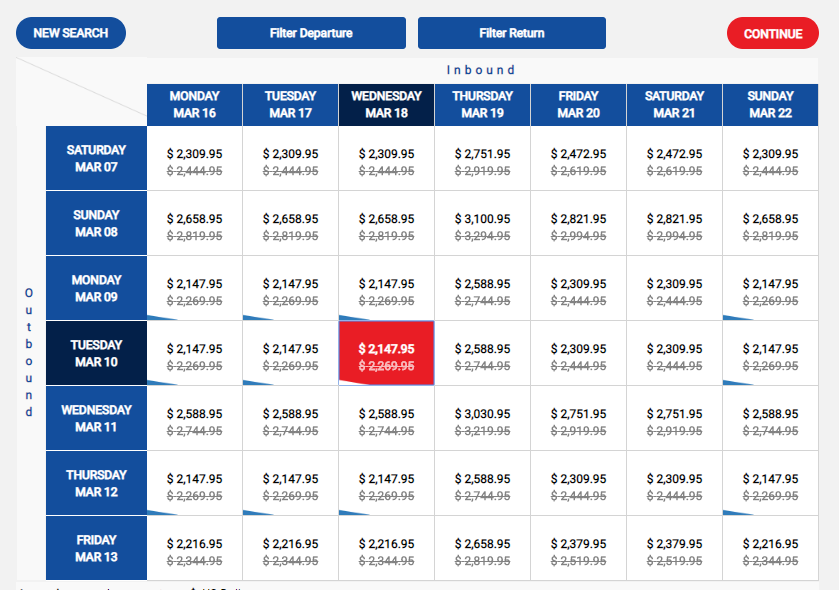The height and width of the screenshot is (590, 839).
Task: Select outbound row Thursday Mar 12
Action: (x=96, y=483)
